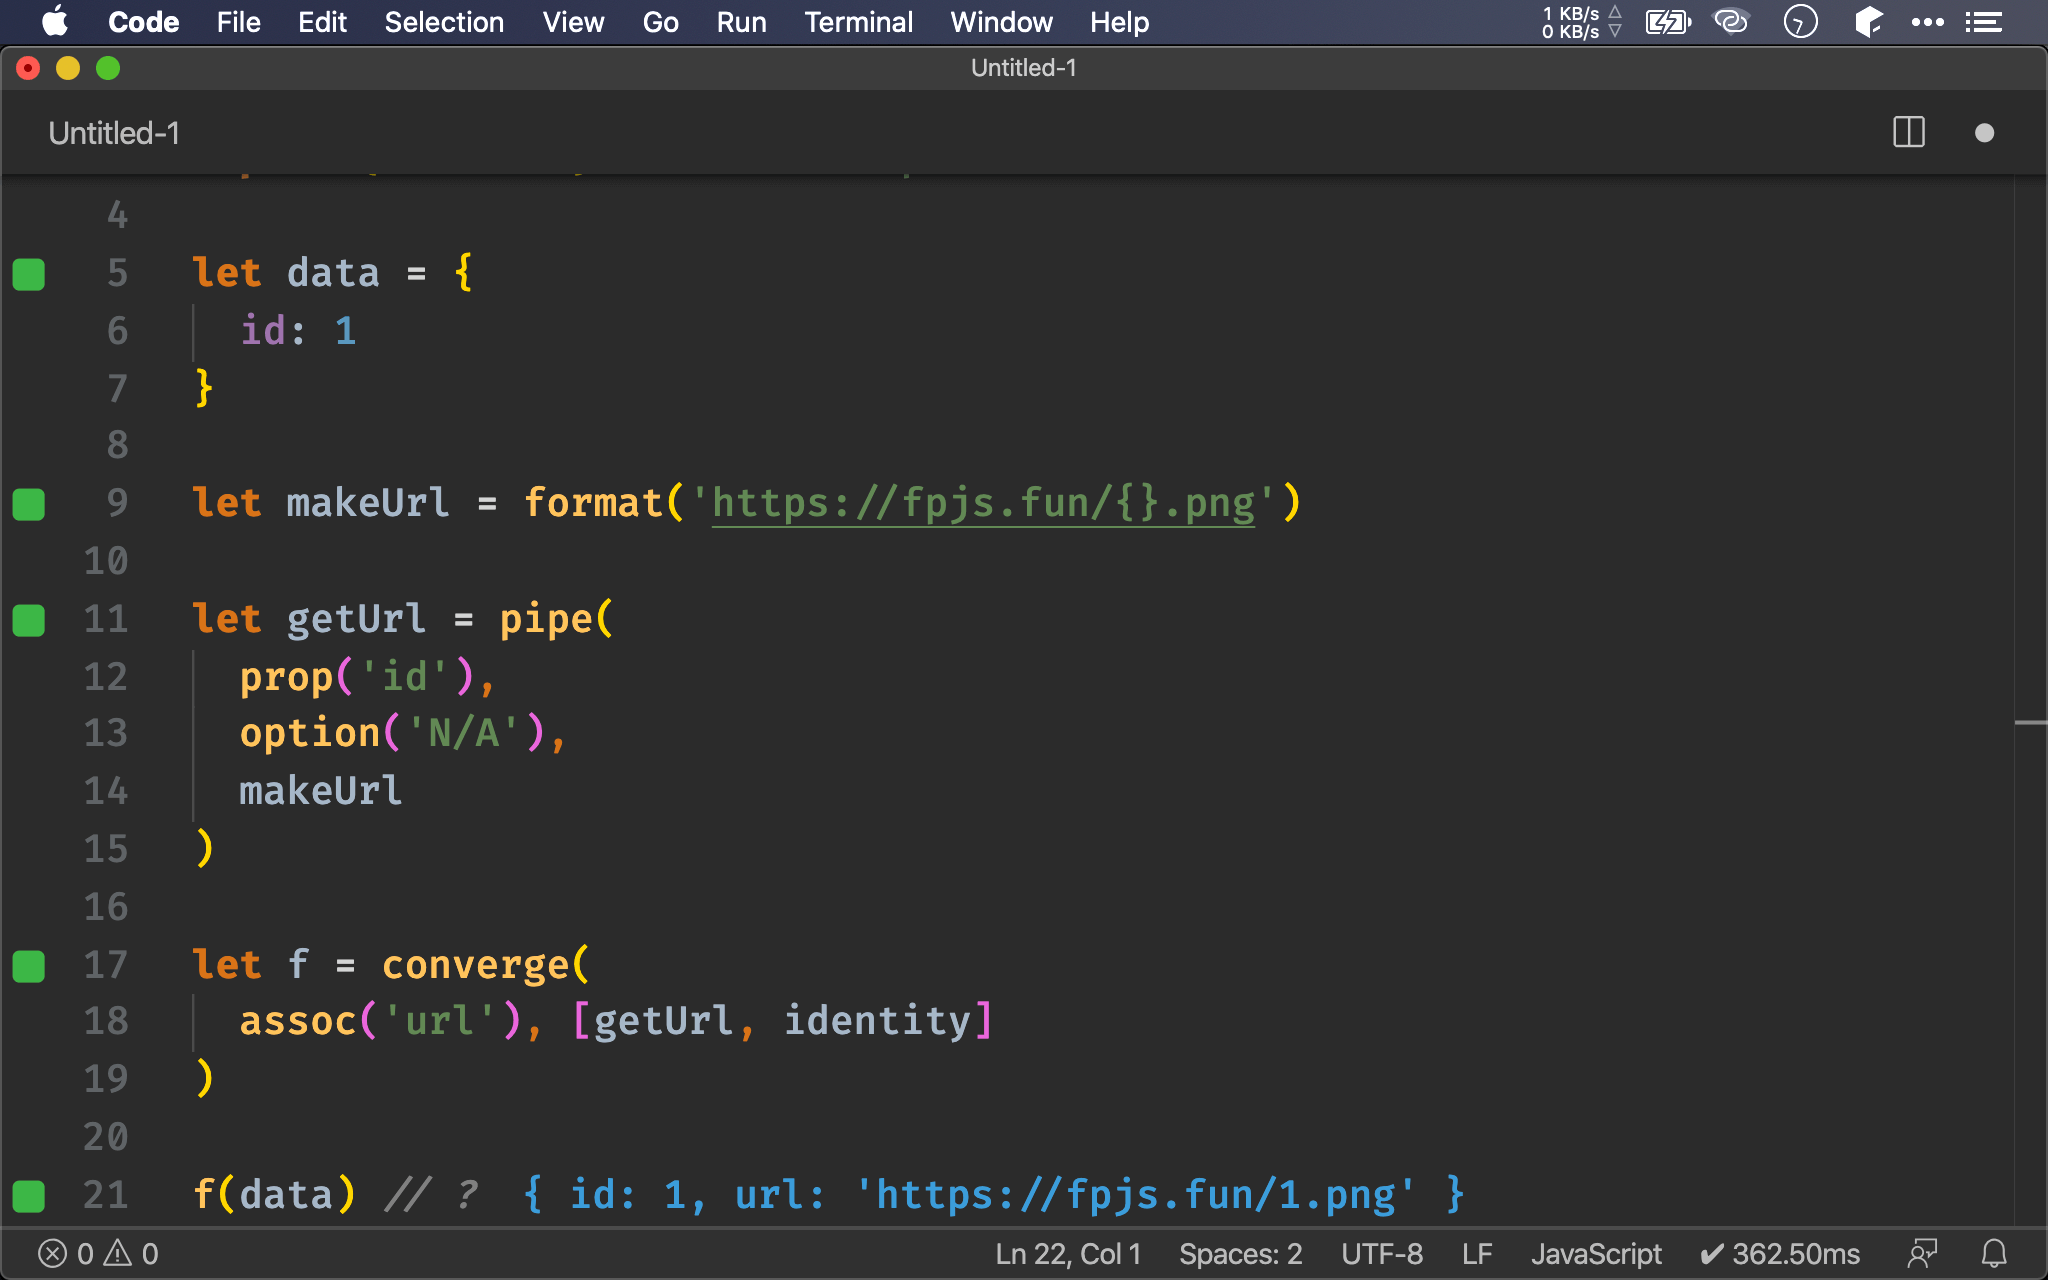The width and height of the screenshot is (2048, 1280).
Task: Click the network speed indicator in menu bar
Action: 1582,22
